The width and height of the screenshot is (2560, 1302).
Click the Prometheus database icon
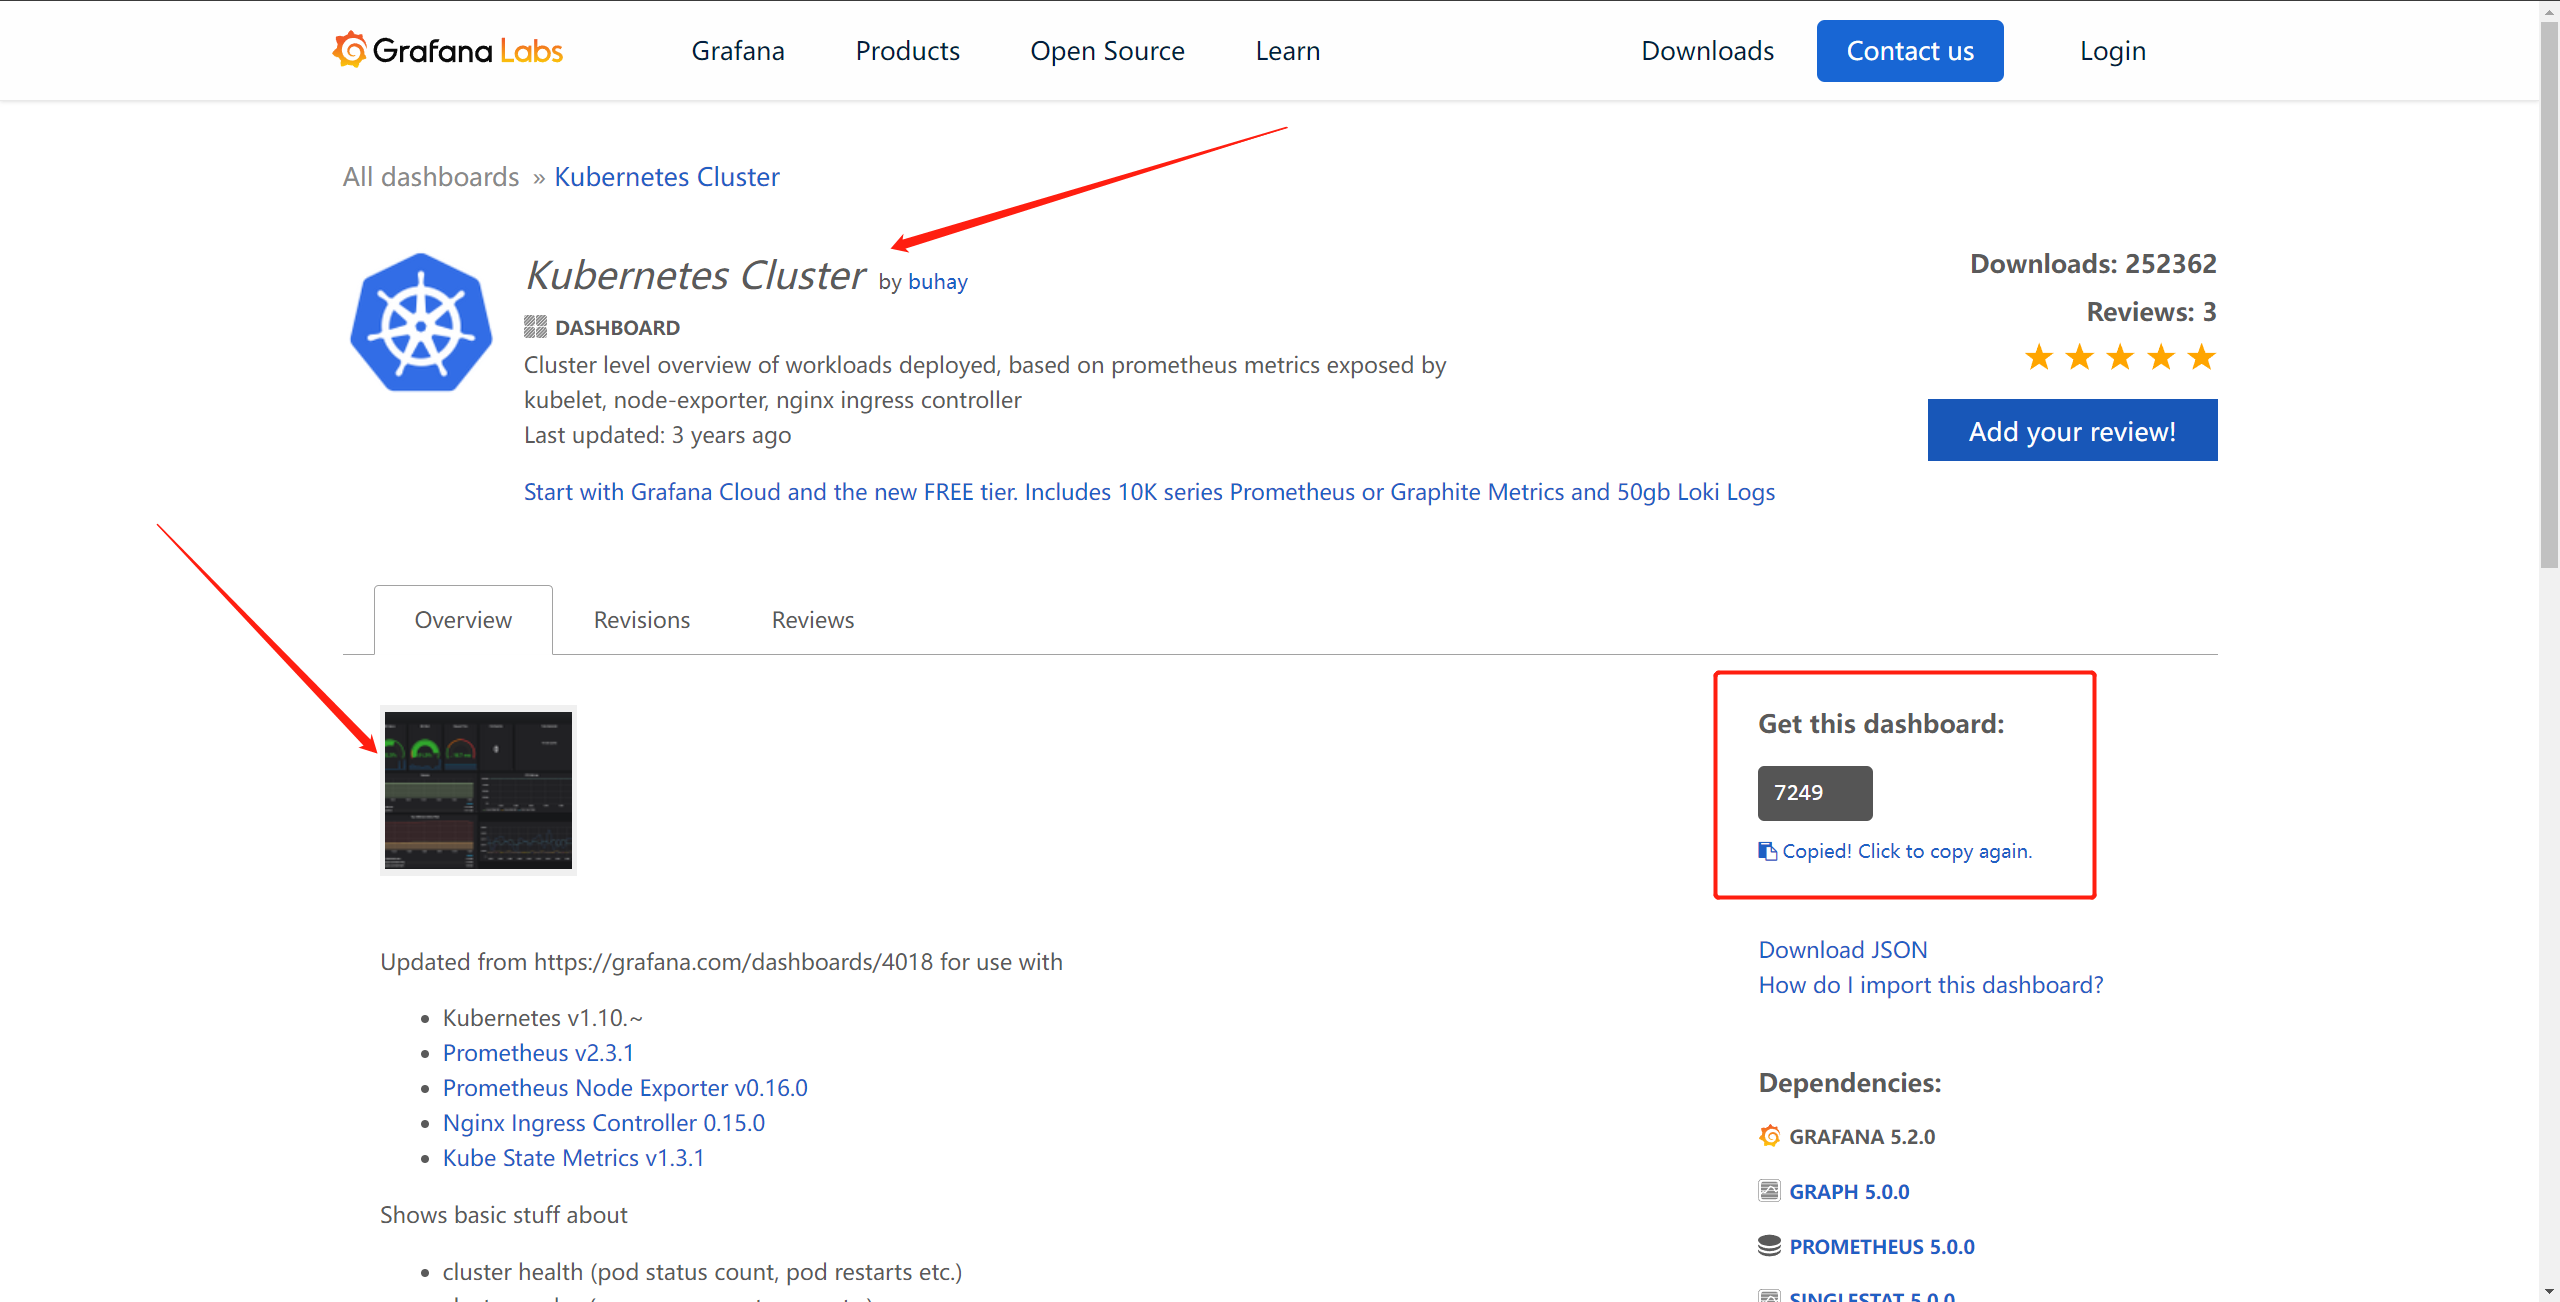tap(1769, 1246)
